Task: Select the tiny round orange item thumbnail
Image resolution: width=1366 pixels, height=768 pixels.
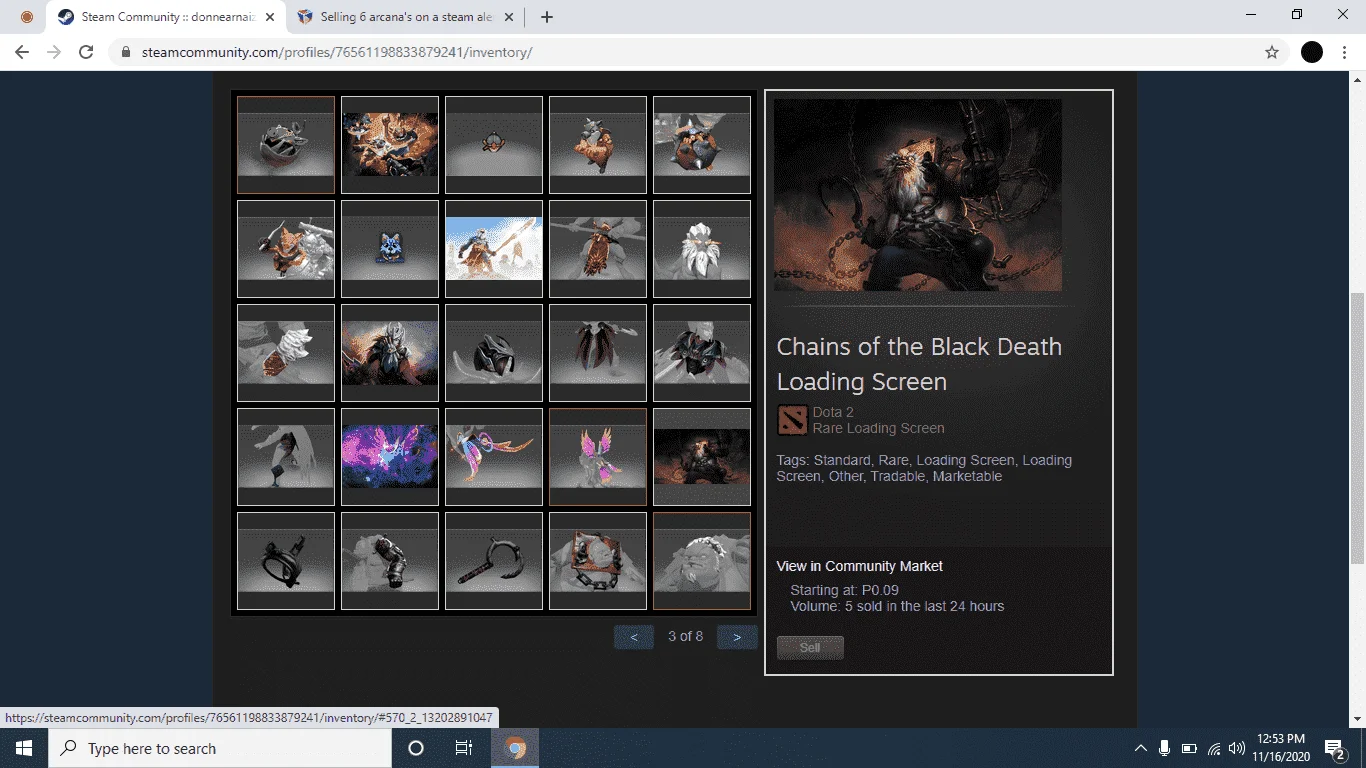Action: click(x=494, y=145)
